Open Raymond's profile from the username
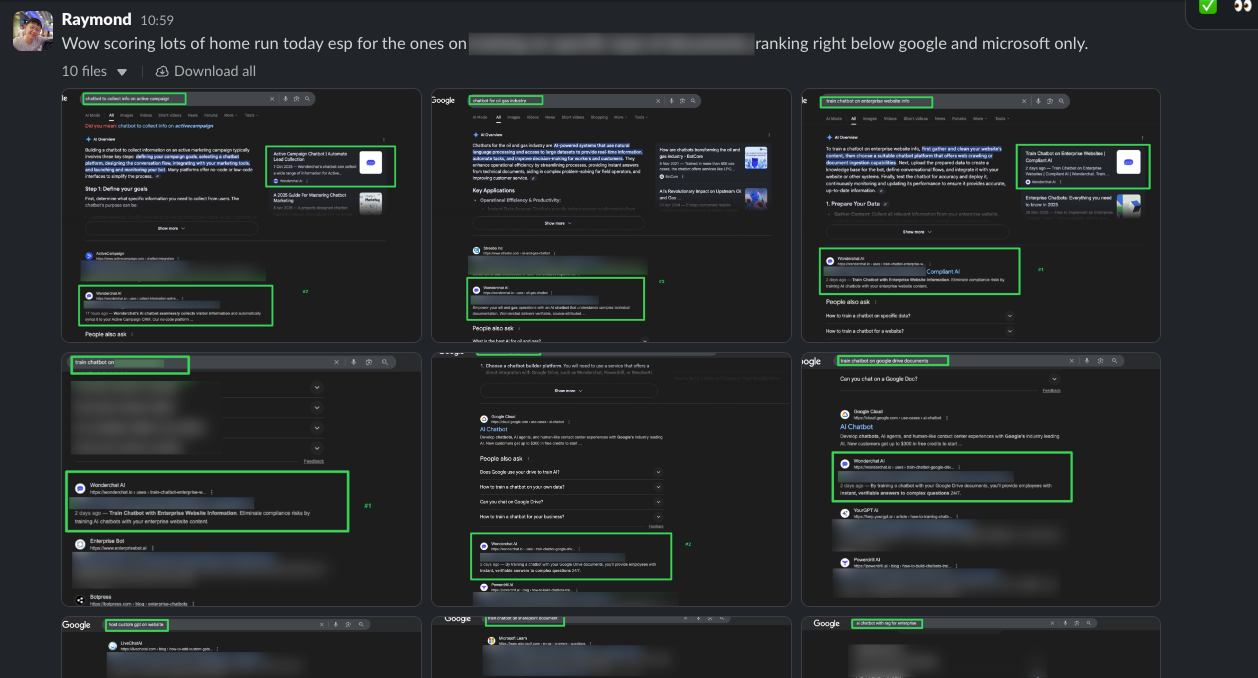Viewport: 1258px width, 678px height. coord(96,20)
